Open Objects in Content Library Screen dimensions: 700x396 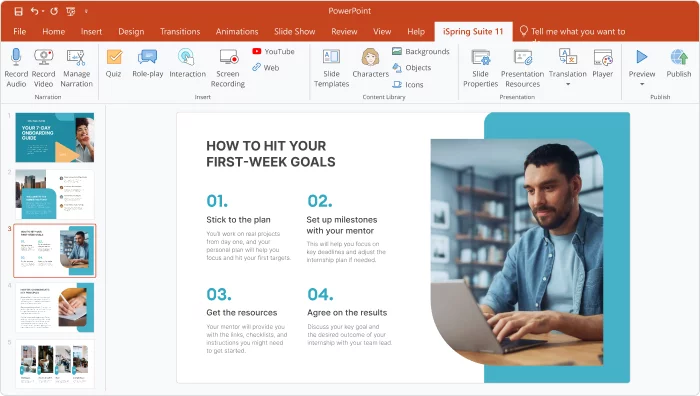pos(412,67)
